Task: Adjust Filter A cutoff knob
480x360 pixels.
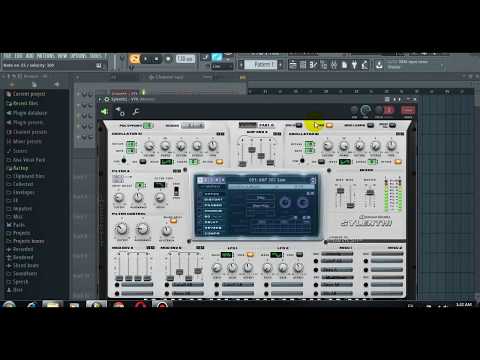Action: coord(119,197)
